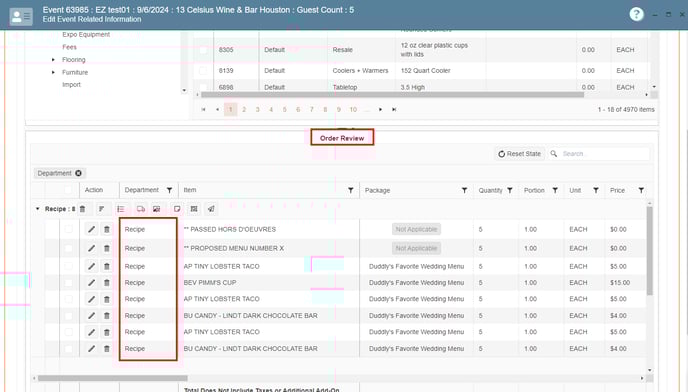
Task: Edit the last LINDT DARK CHOCOLATE BAR row
Action: coord(91,349)
